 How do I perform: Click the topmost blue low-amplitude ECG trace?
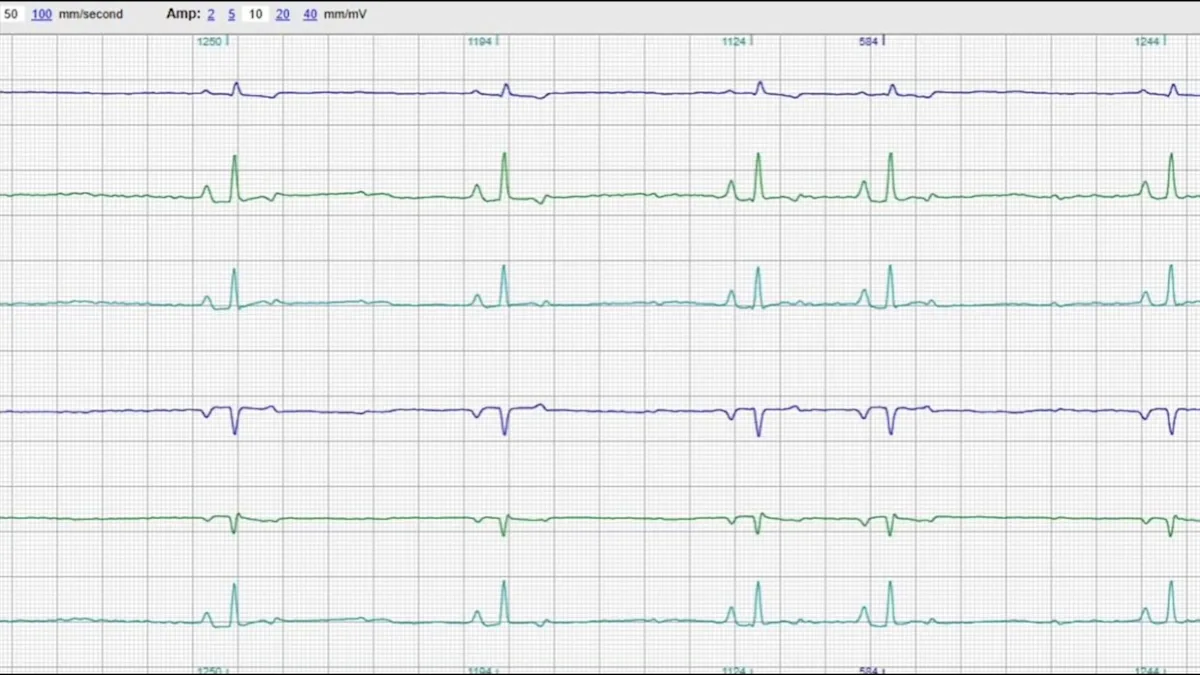pyautogui.click(x=600, y=93)
